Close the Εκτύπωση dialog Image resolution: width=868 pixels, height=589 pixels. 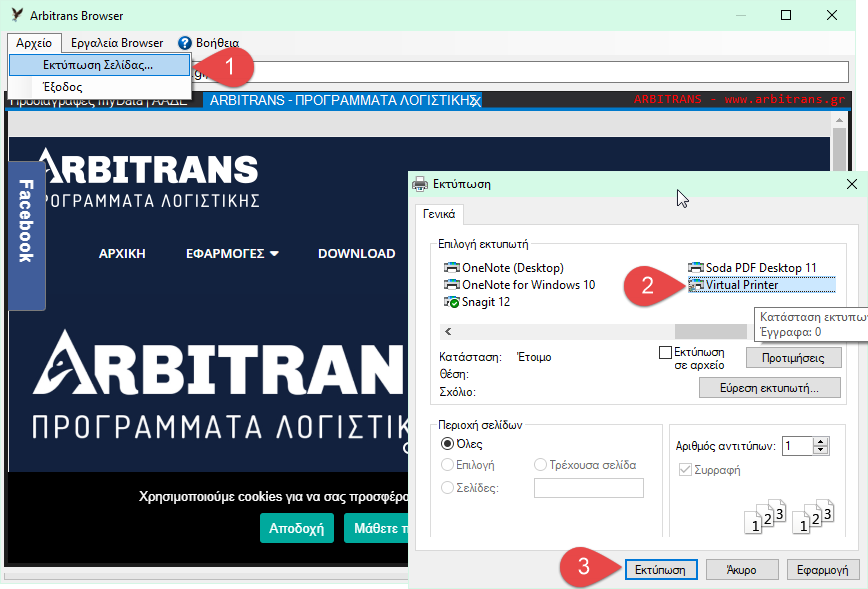[852, 184]
